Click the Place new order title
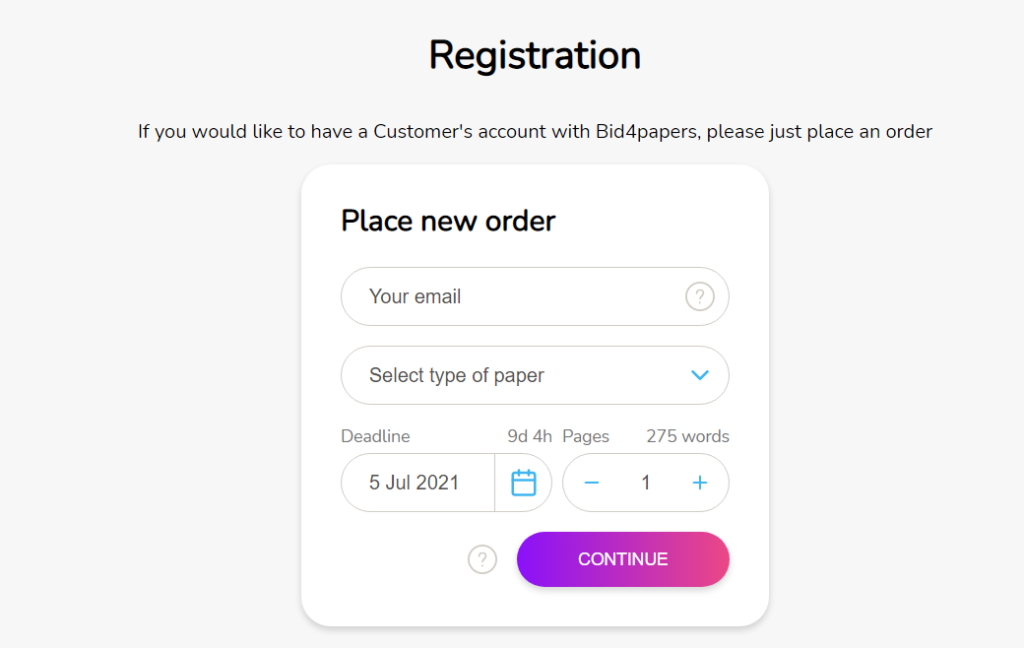Viewport: 1024px width, 648px height. [448, 221]
